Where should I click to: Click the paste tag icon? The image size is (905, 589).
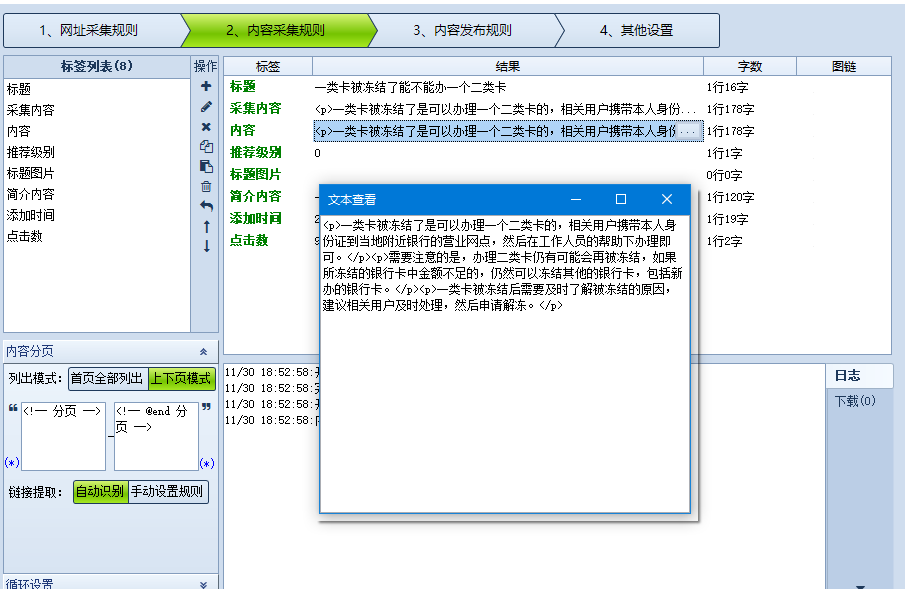[x=206, y=166]
